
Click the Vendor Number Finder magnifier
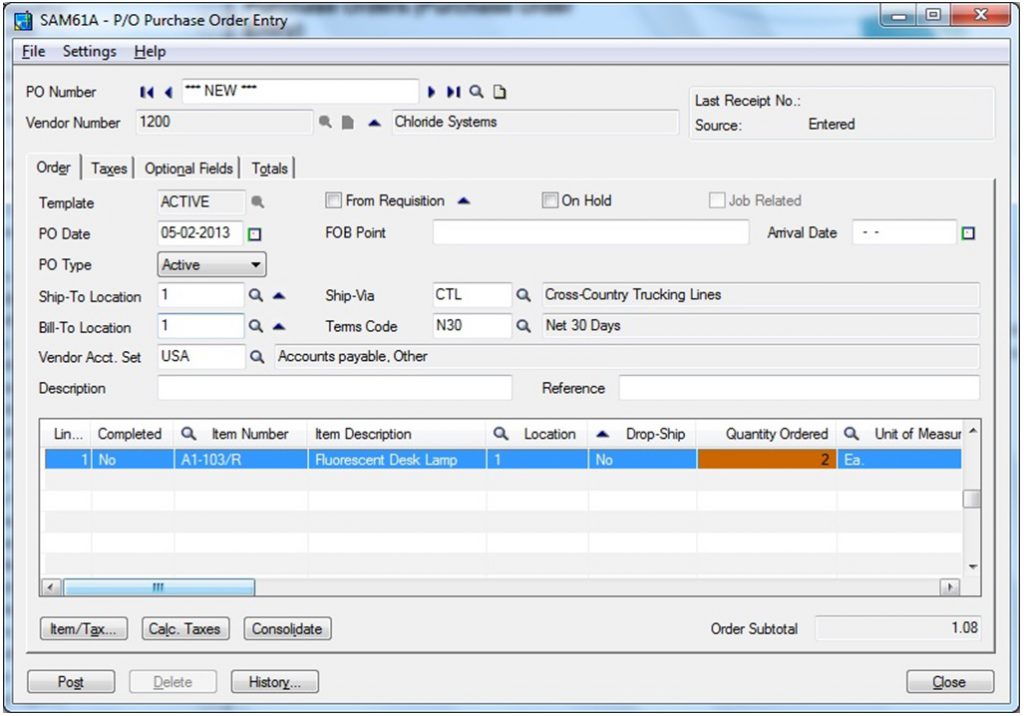324,122
